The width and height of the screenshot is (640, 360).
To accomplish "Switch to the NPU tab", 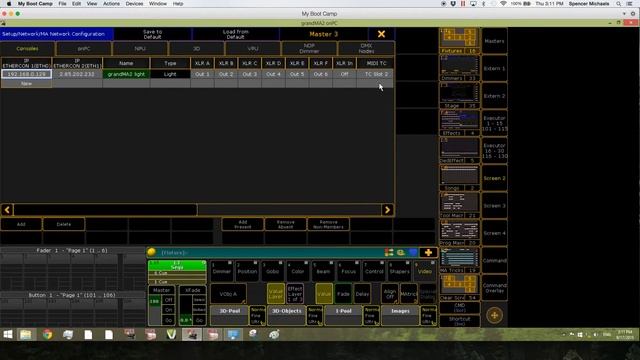I will point(140,49).
